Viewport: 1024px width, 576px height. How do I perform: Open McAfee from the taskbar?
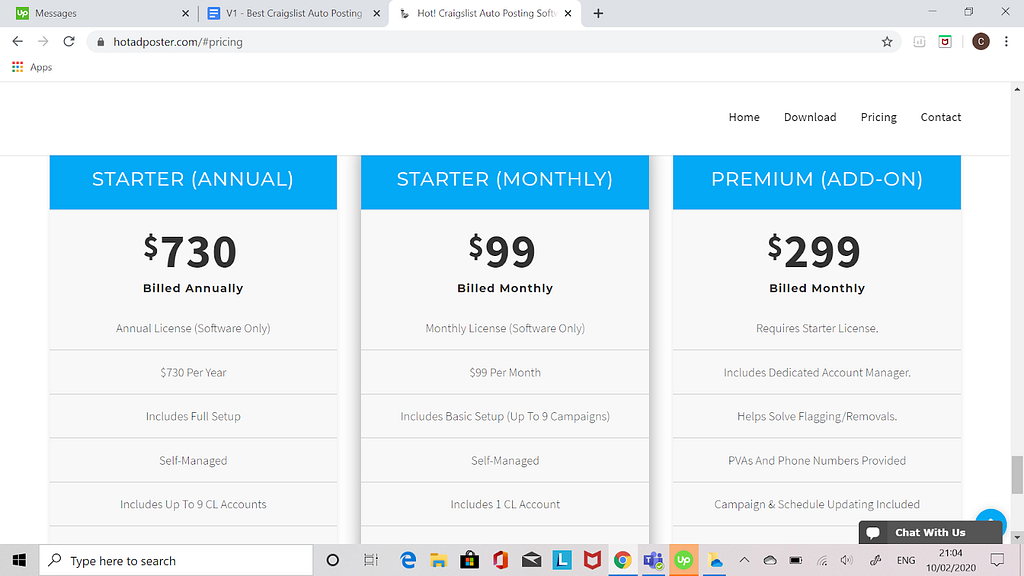coord(592,560)
